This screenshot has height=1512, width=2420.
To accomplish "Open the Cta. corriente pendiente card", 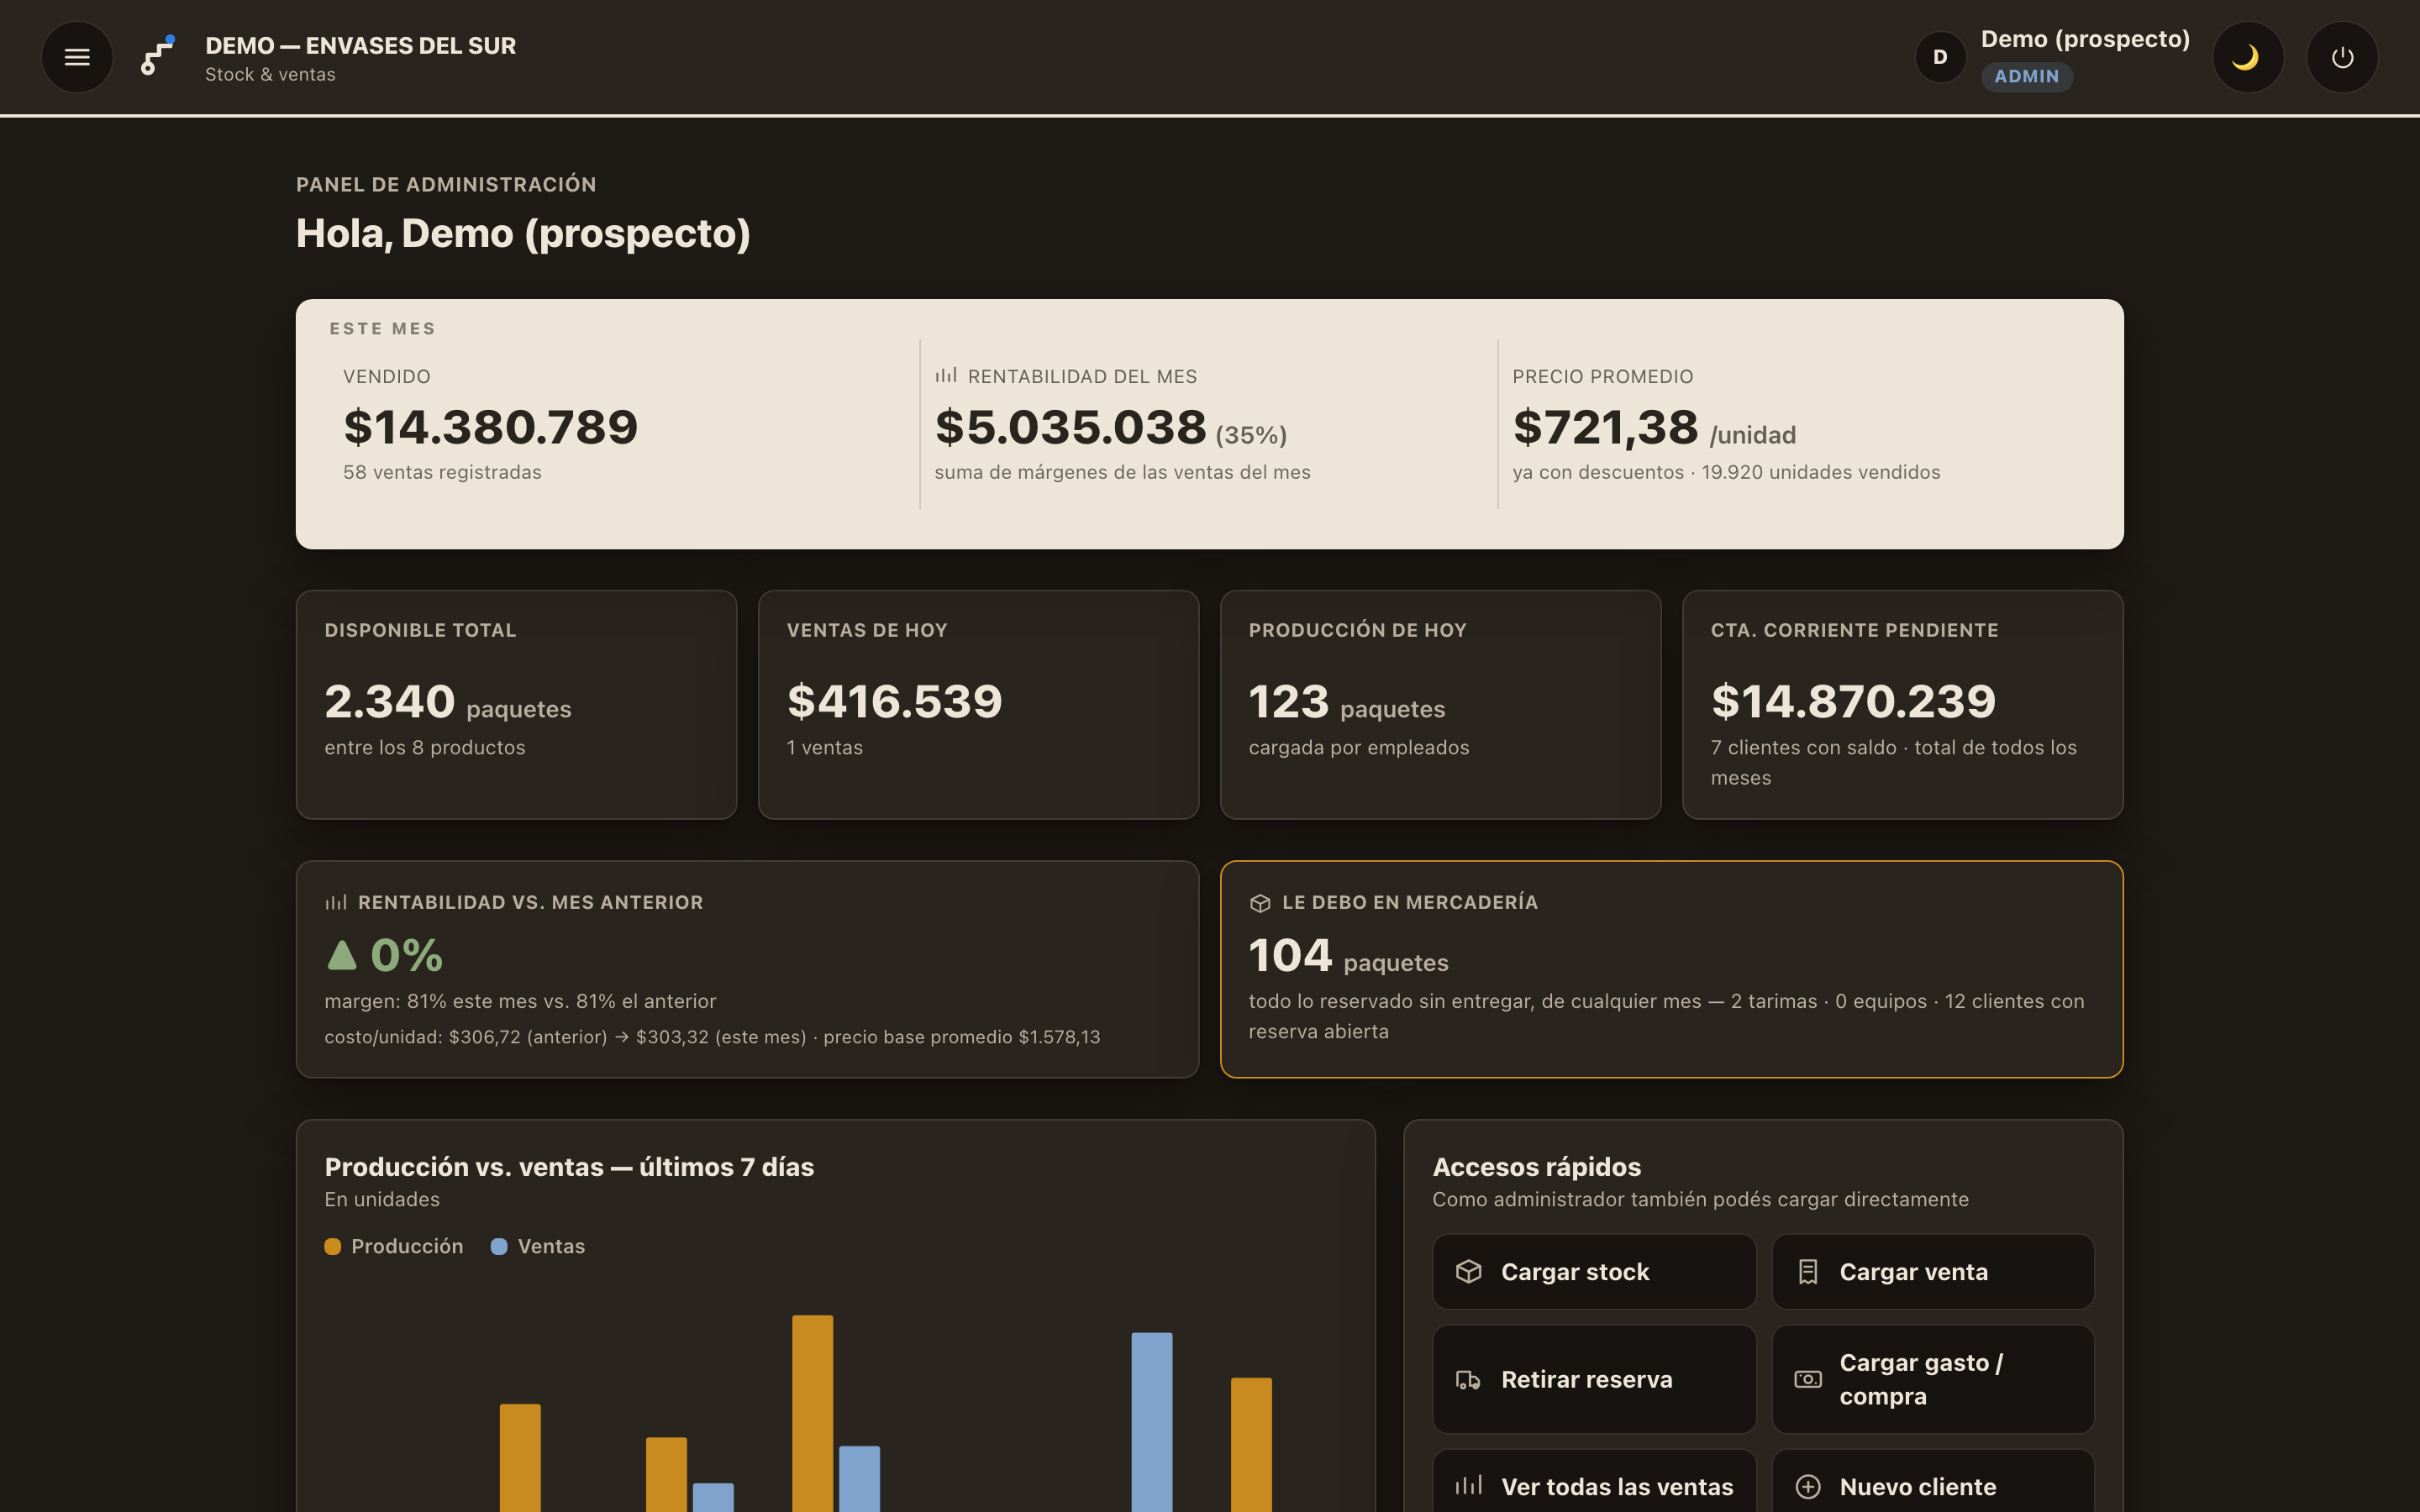I will tap(1902, 704).
